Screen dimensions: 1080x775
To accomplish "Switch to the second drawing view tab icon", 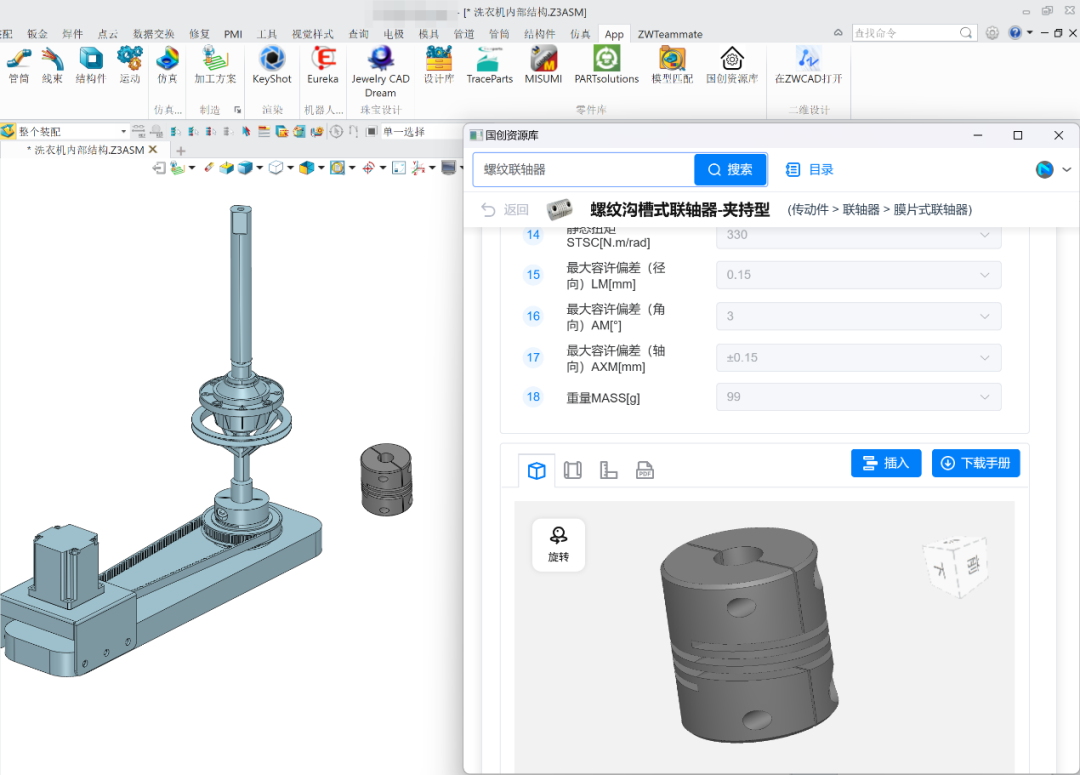I will coord(572,471).
